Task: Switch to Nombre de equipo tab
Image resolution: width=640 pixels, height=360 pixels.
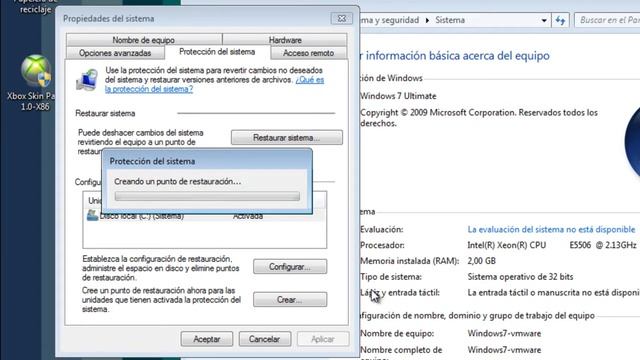Action: (x=144, y=40)
